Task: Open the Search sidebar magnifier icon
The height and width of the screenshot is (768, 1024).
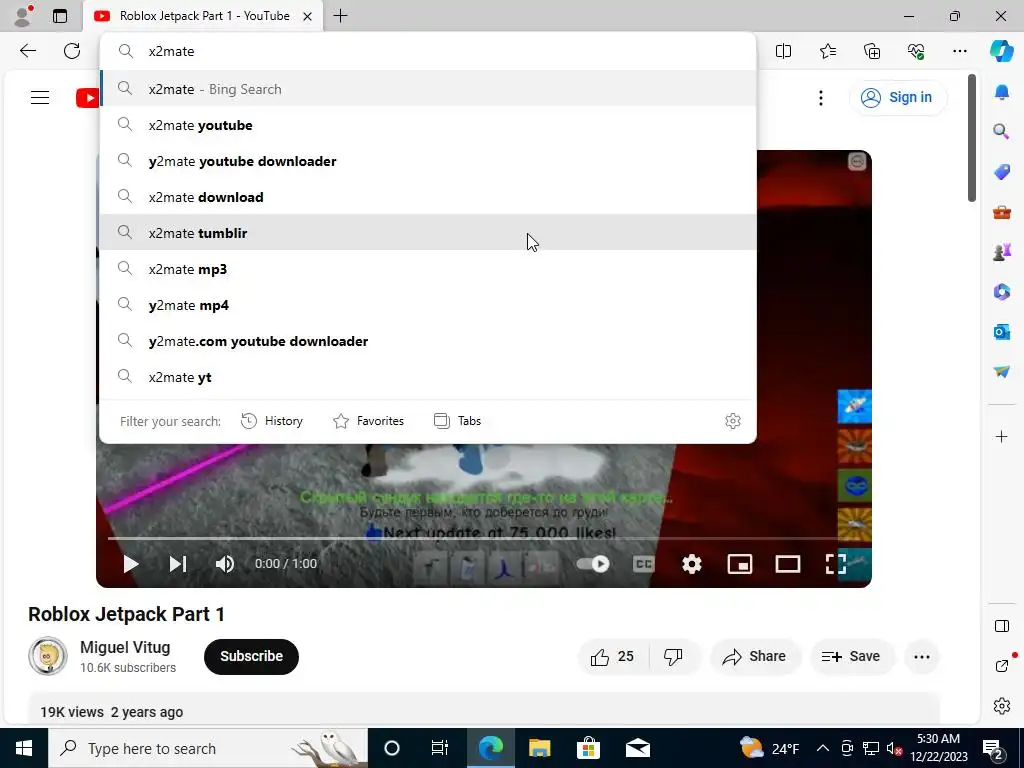Action: point(1001,132)
